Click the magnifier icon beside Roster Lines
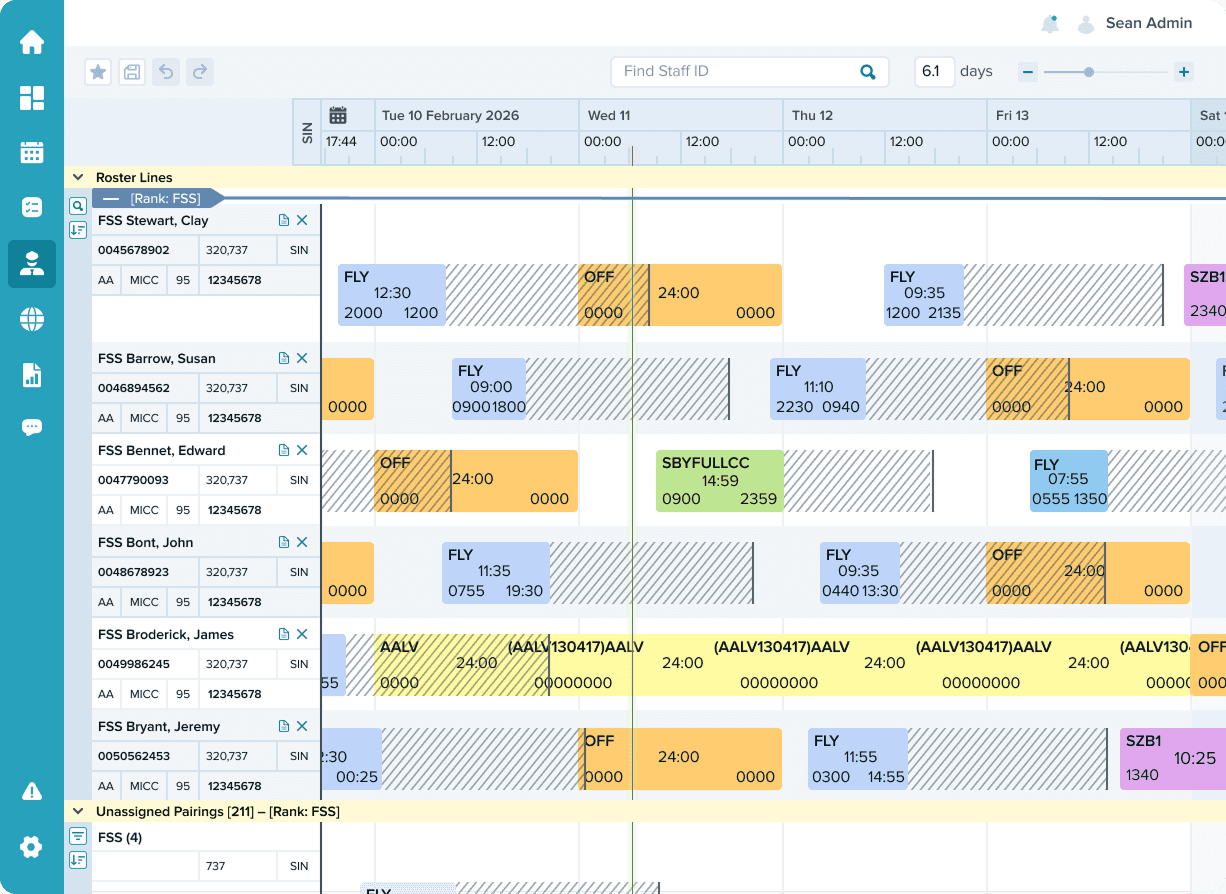 tap(77, 207)
